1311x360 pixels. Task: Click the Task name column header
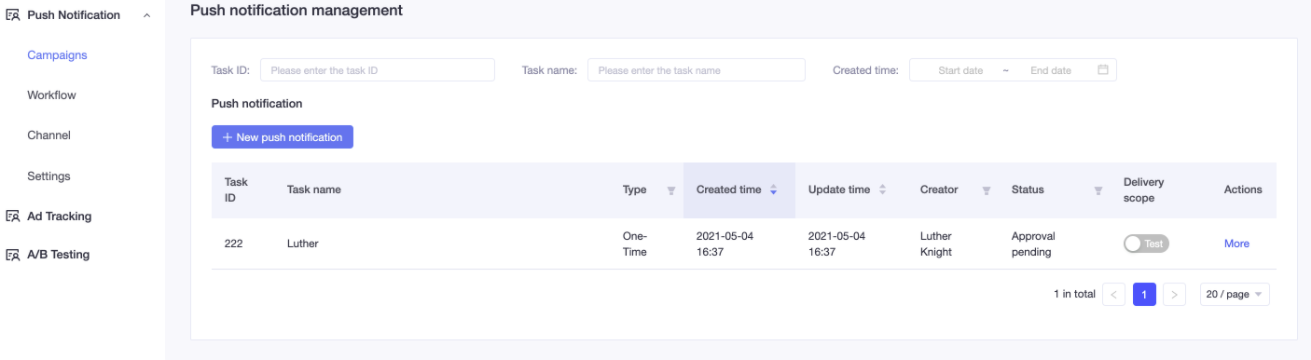point(314,190)
